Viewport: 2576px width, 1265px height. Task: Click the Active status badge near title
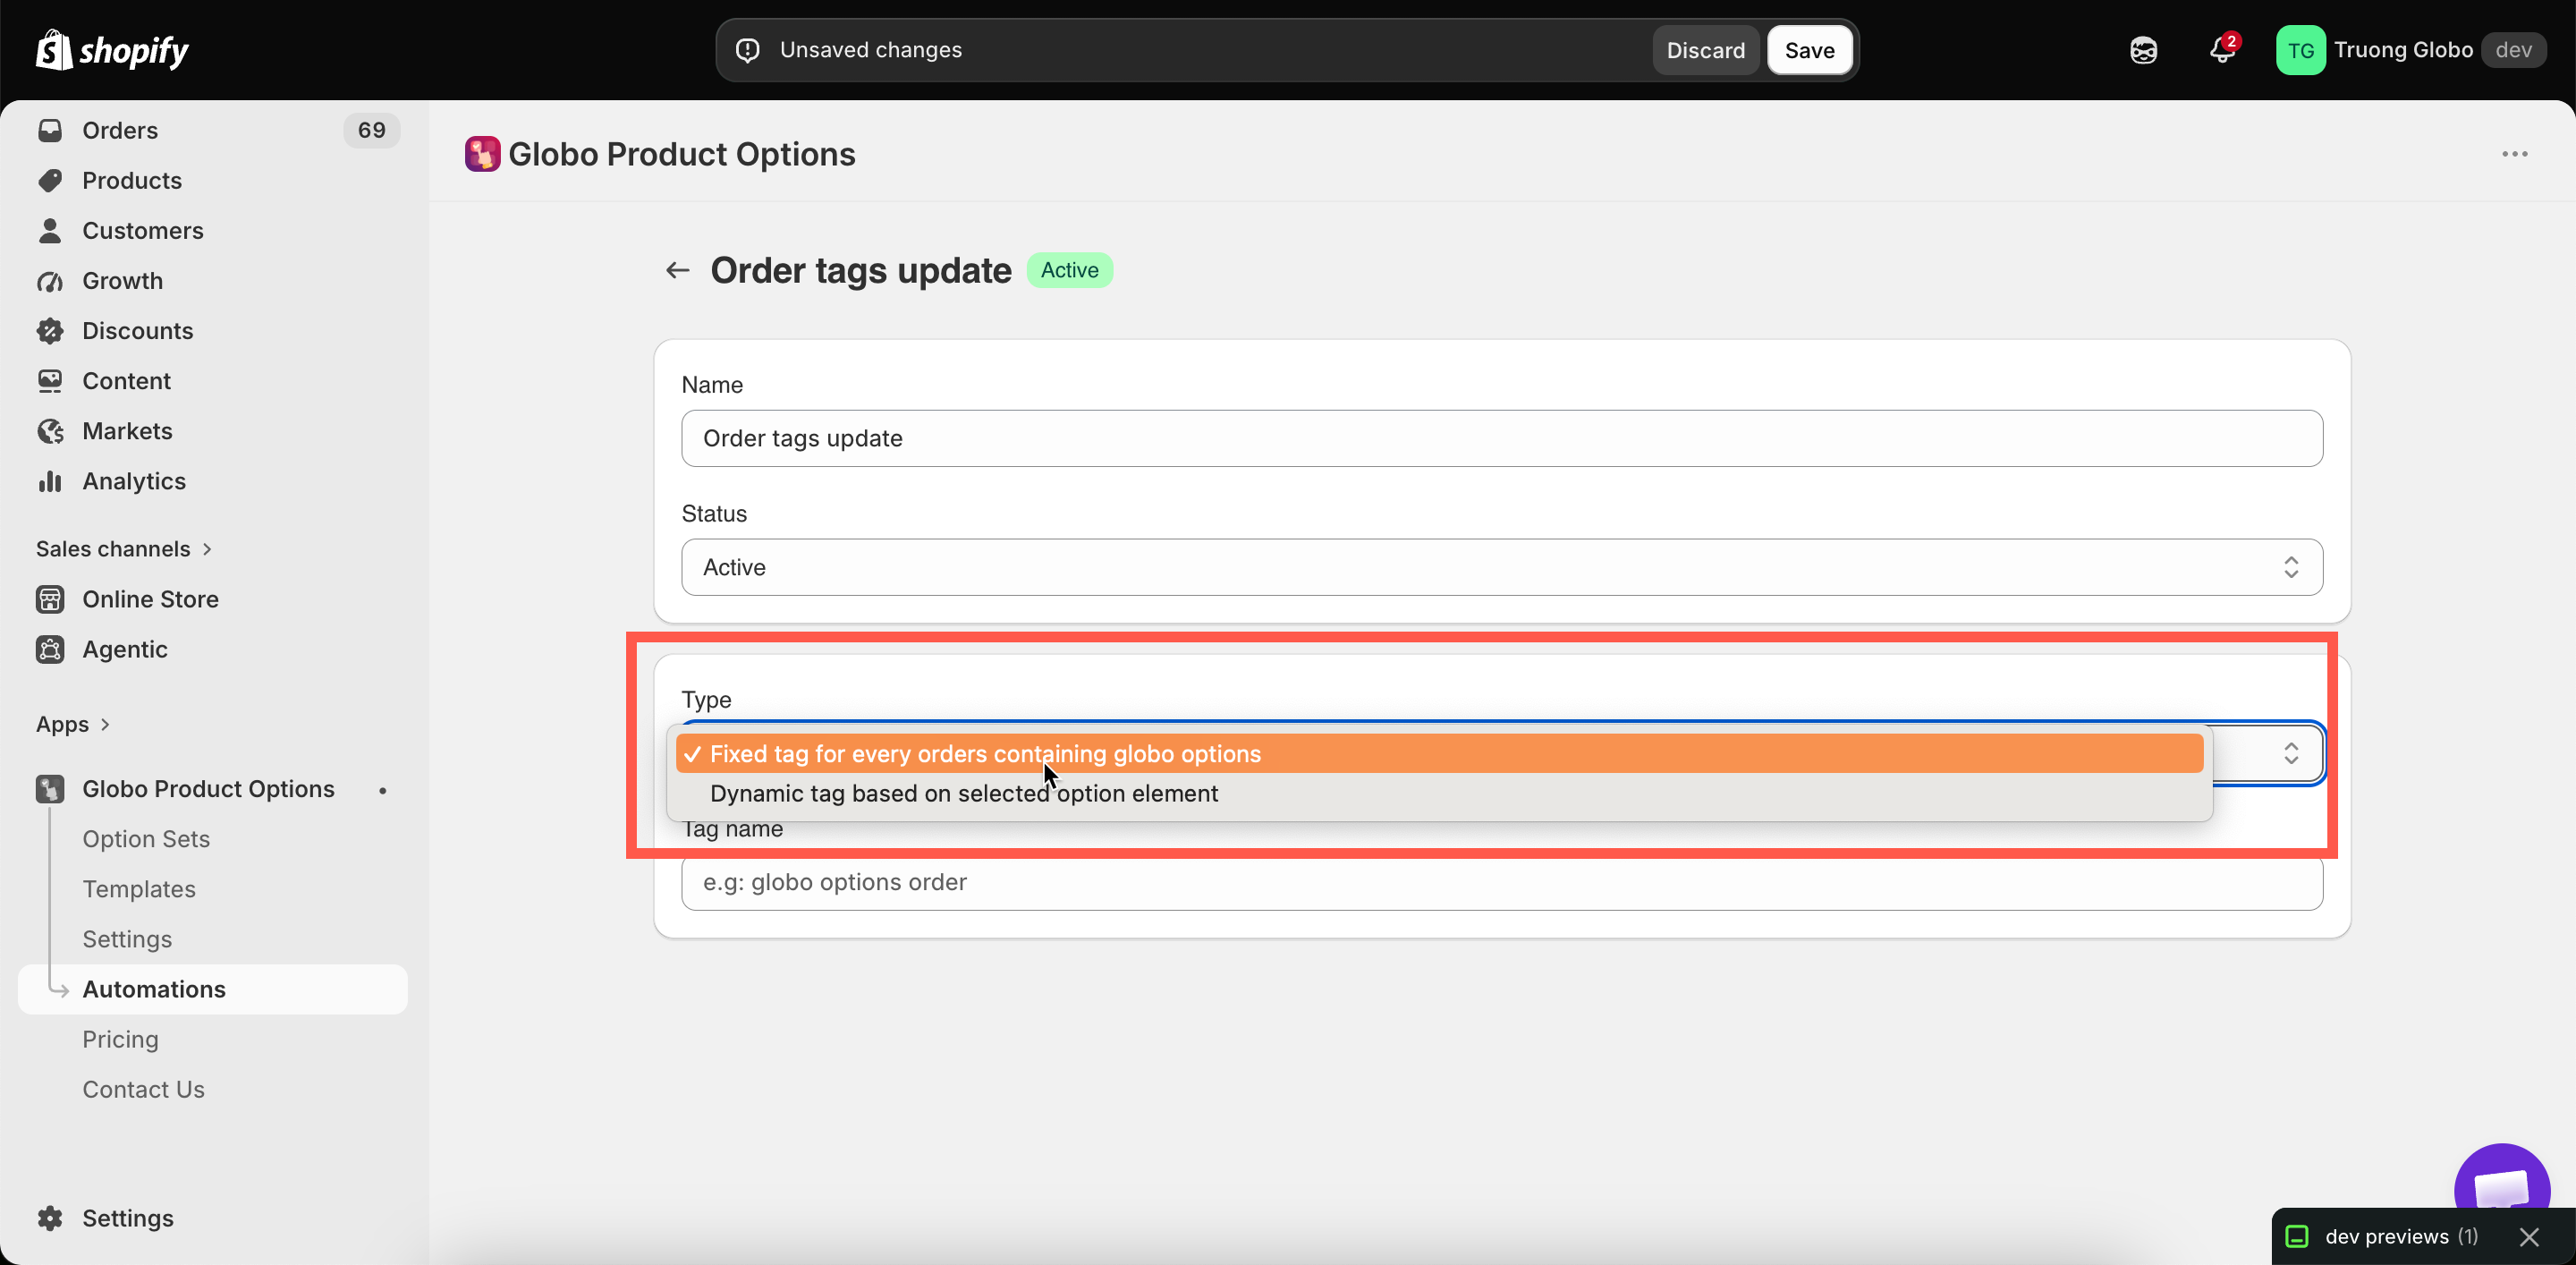click(x=1069, y=270)
